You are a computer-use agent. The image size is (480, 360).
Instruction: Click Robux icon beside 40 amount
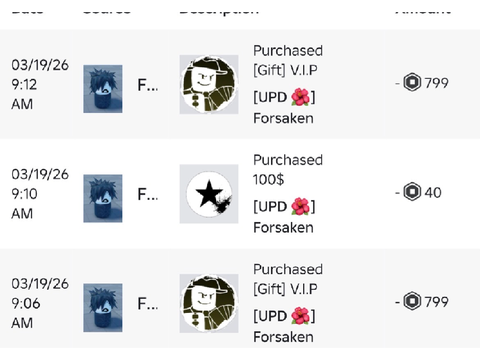pyautogui.click(x=412, y=192)
